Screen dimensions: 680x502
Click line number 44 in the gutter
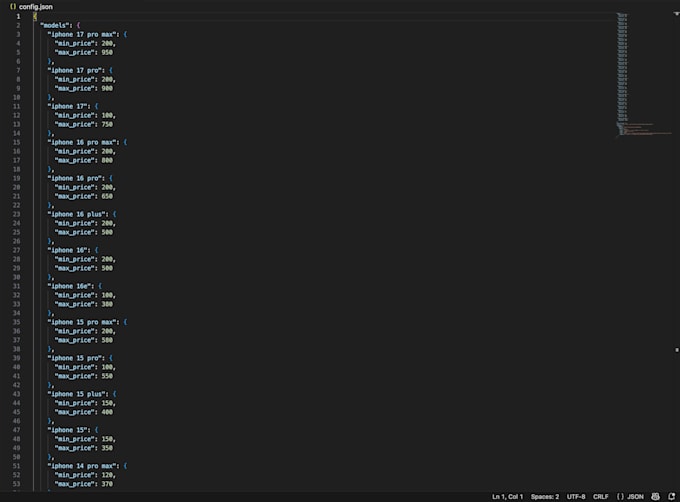point(16,403)
